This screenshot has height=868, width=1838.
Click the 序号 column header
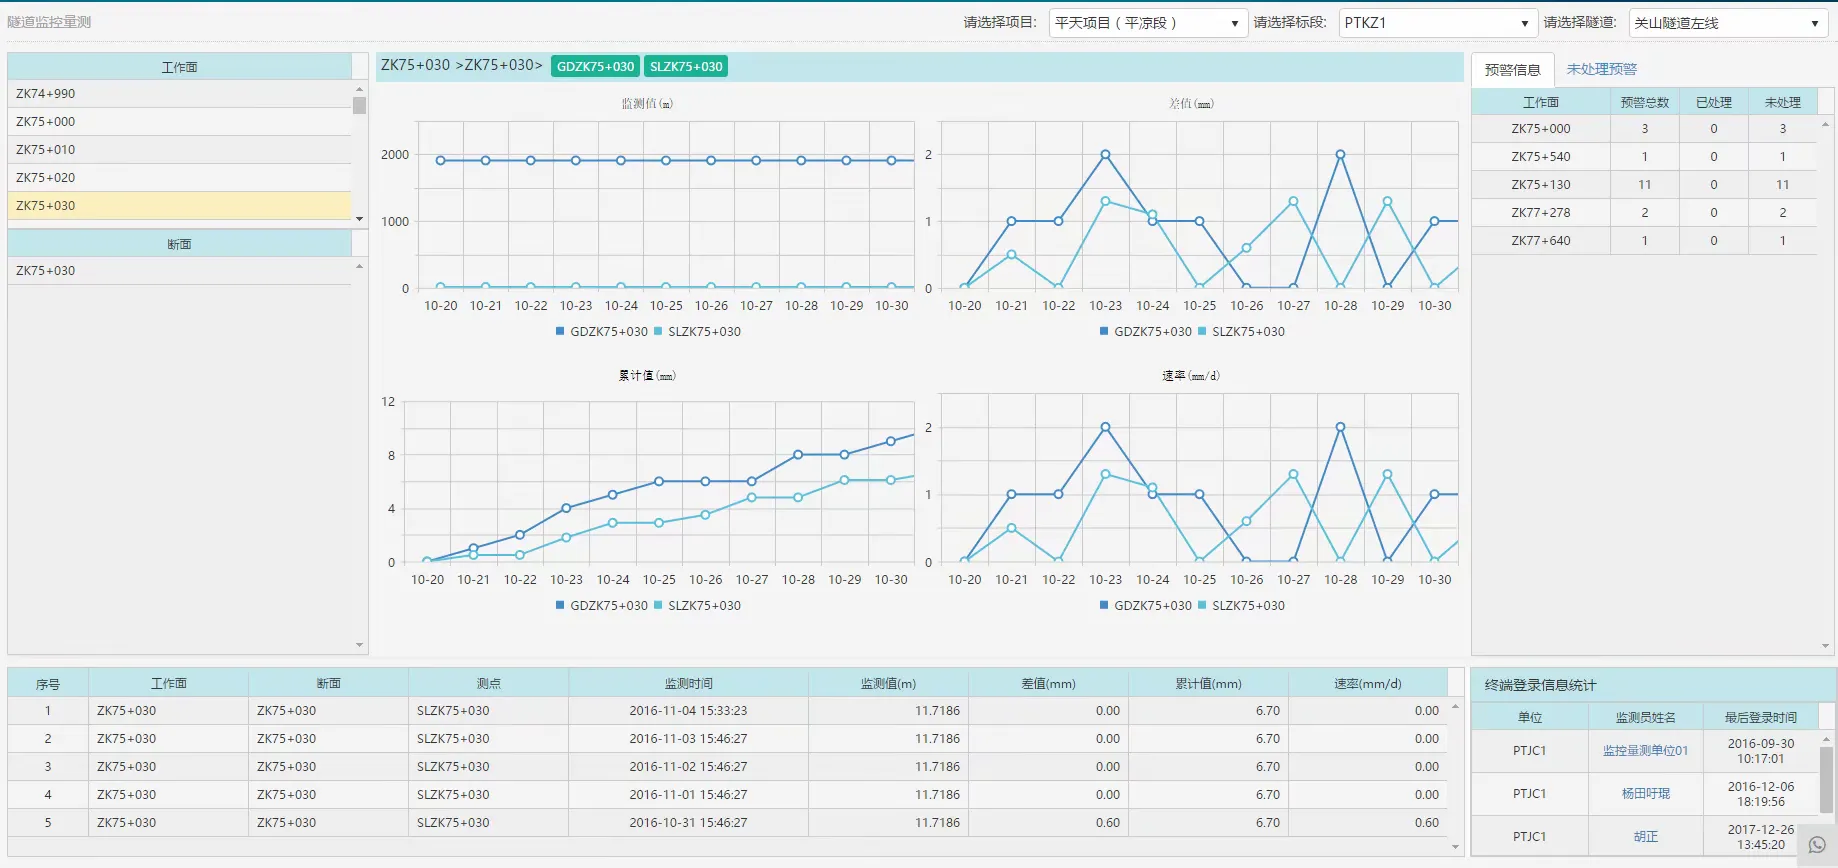pos(48,684)
